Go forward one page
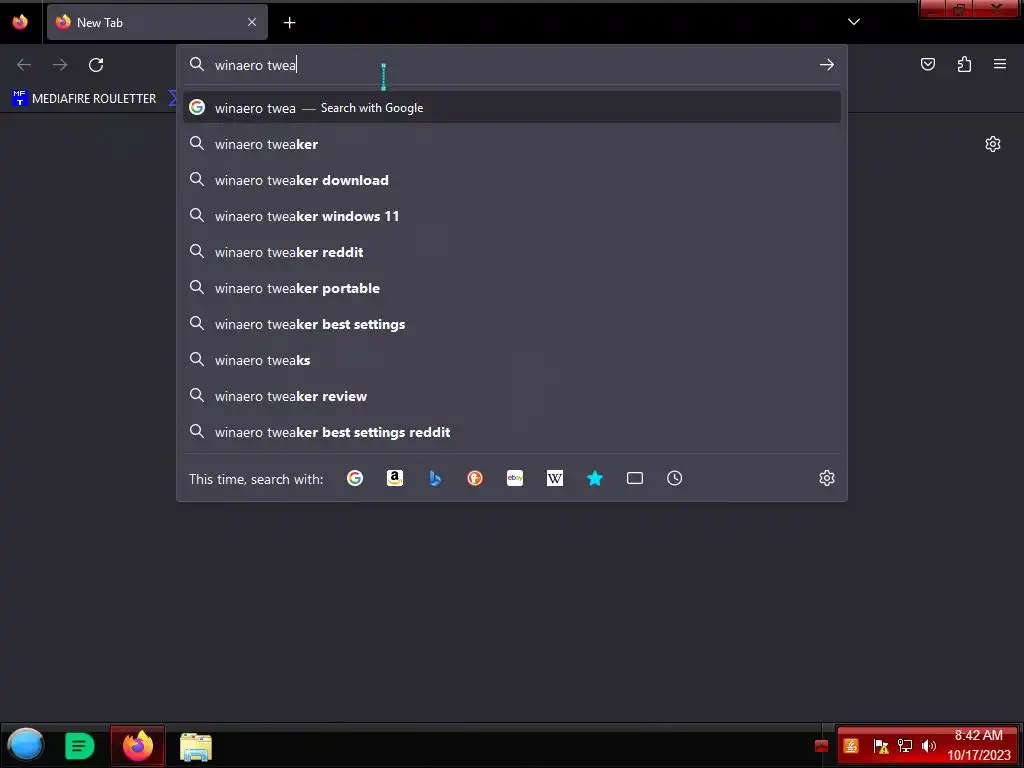 (60, 65)
